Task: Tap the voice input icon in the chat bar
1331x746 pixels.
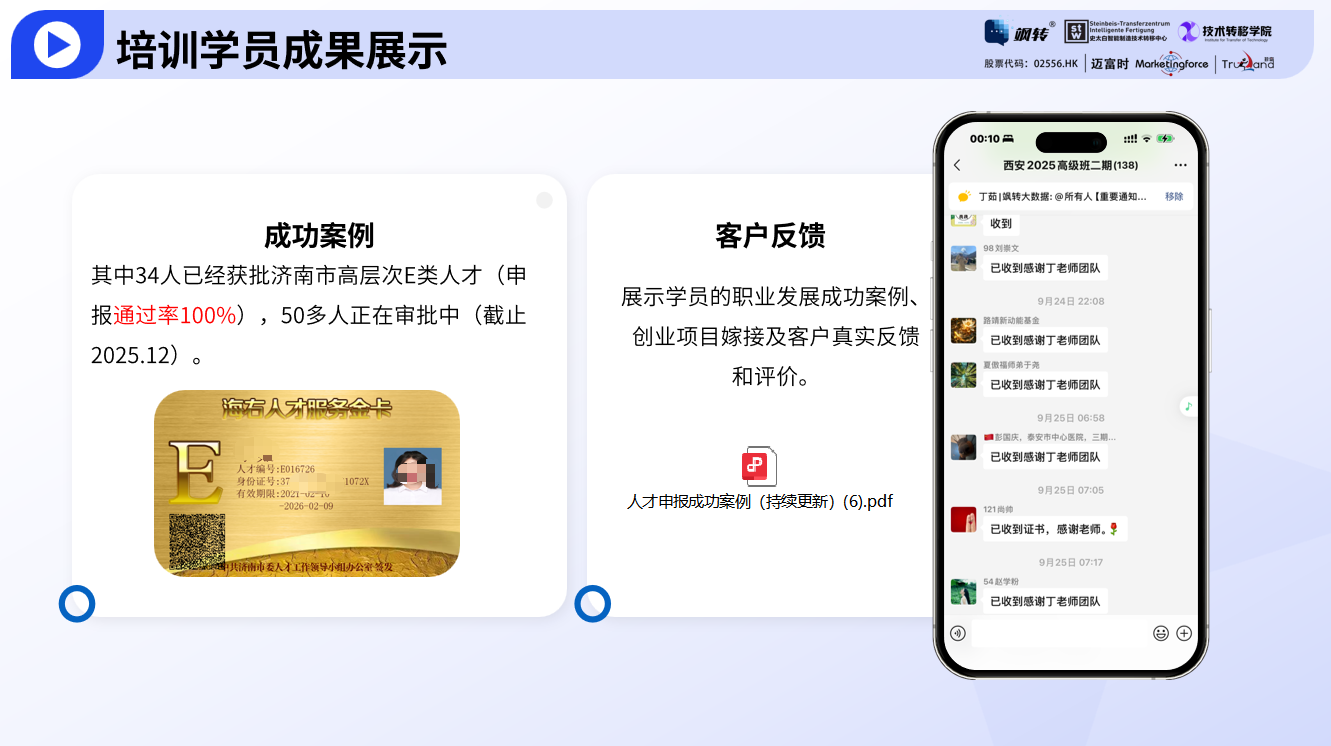Action: 958,633
